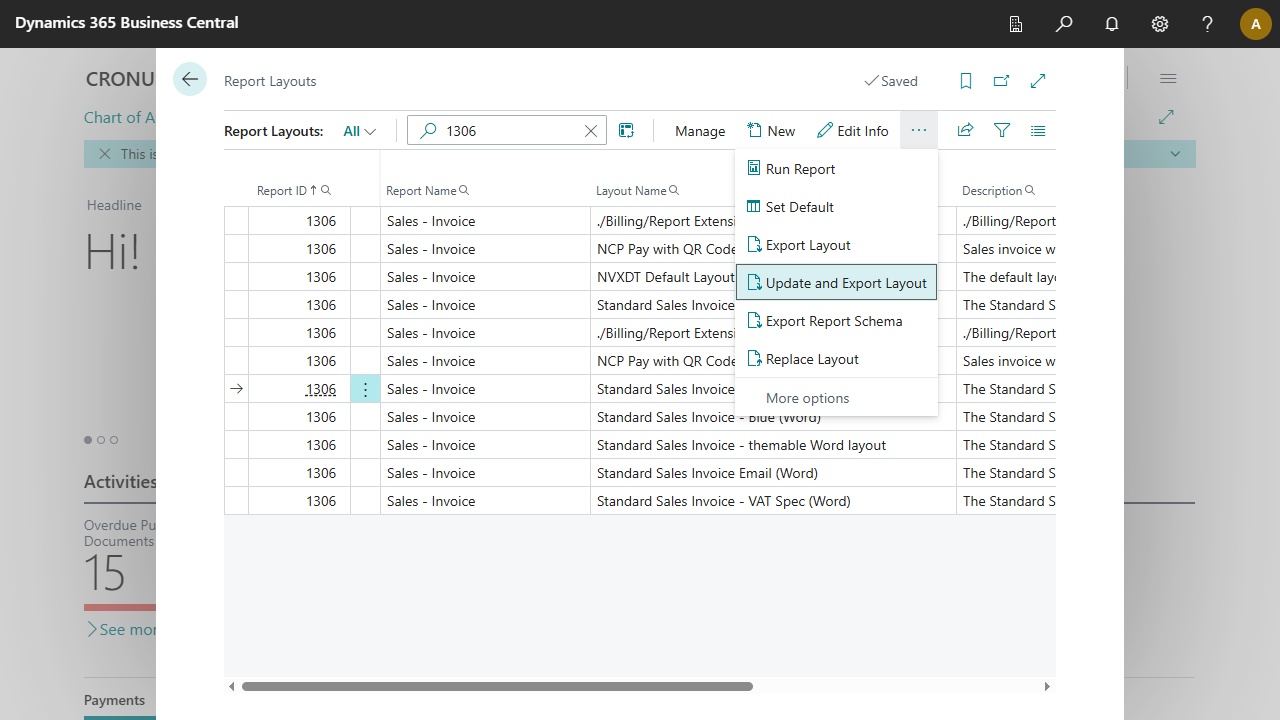This screenshot has width=1280, height=720.
Task: Open the settings gear
Action: coord(1160,24)
